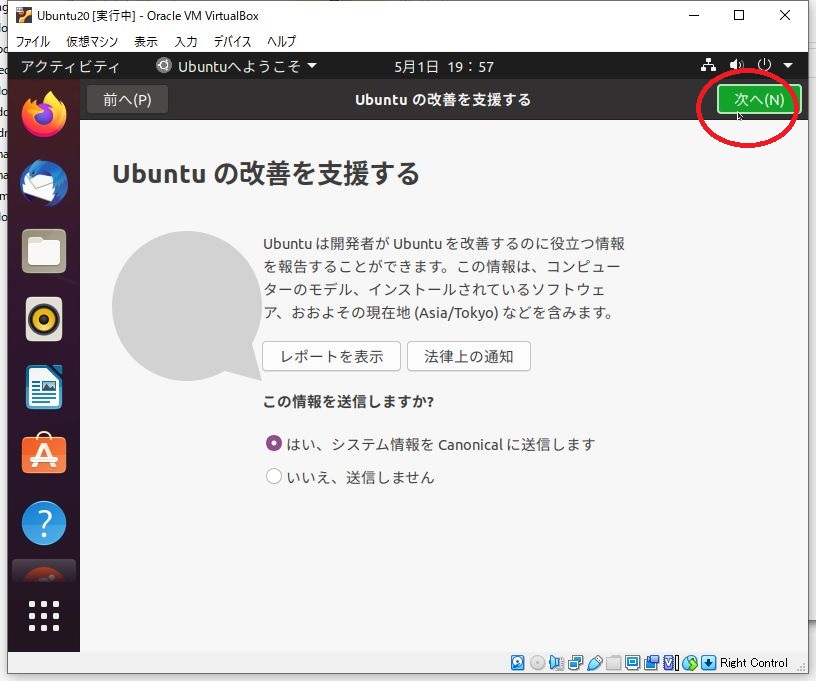Click the 'Right Control' host key label
The height and width of the screenshot is (681, 816).
(754, 663)
